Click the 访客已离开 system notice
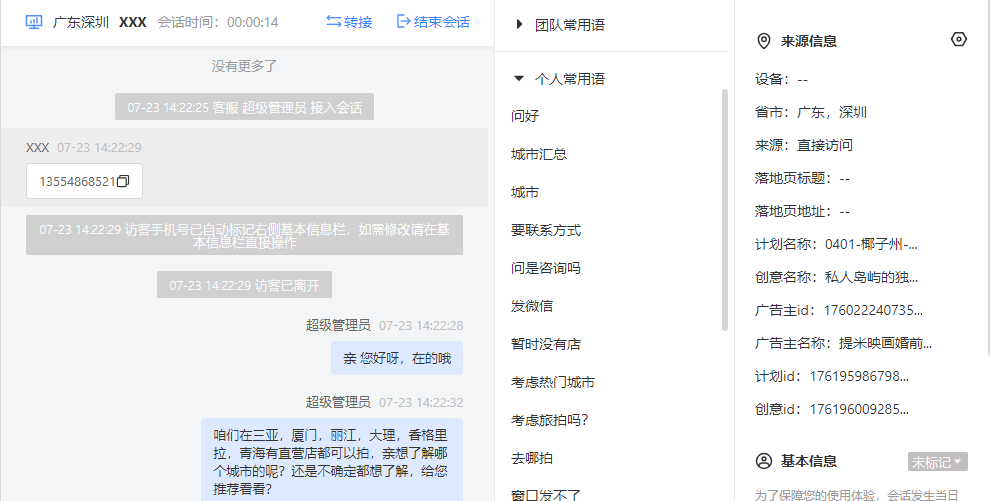 click(244, 285)
